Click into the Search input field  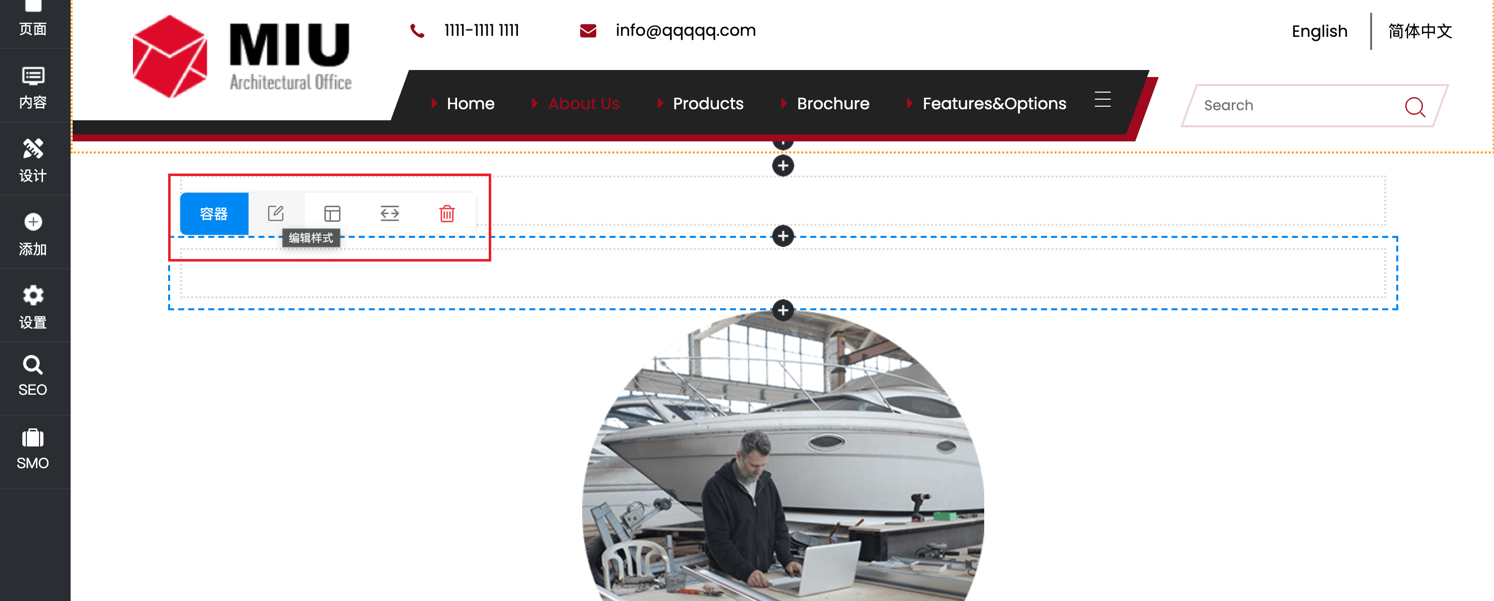pyautogui.click(x=1295, y=105)
